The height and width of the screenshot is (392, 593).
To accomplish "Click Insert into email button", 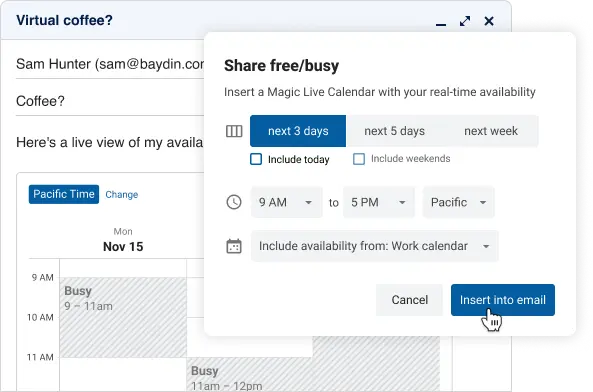I will coord(503,300).
